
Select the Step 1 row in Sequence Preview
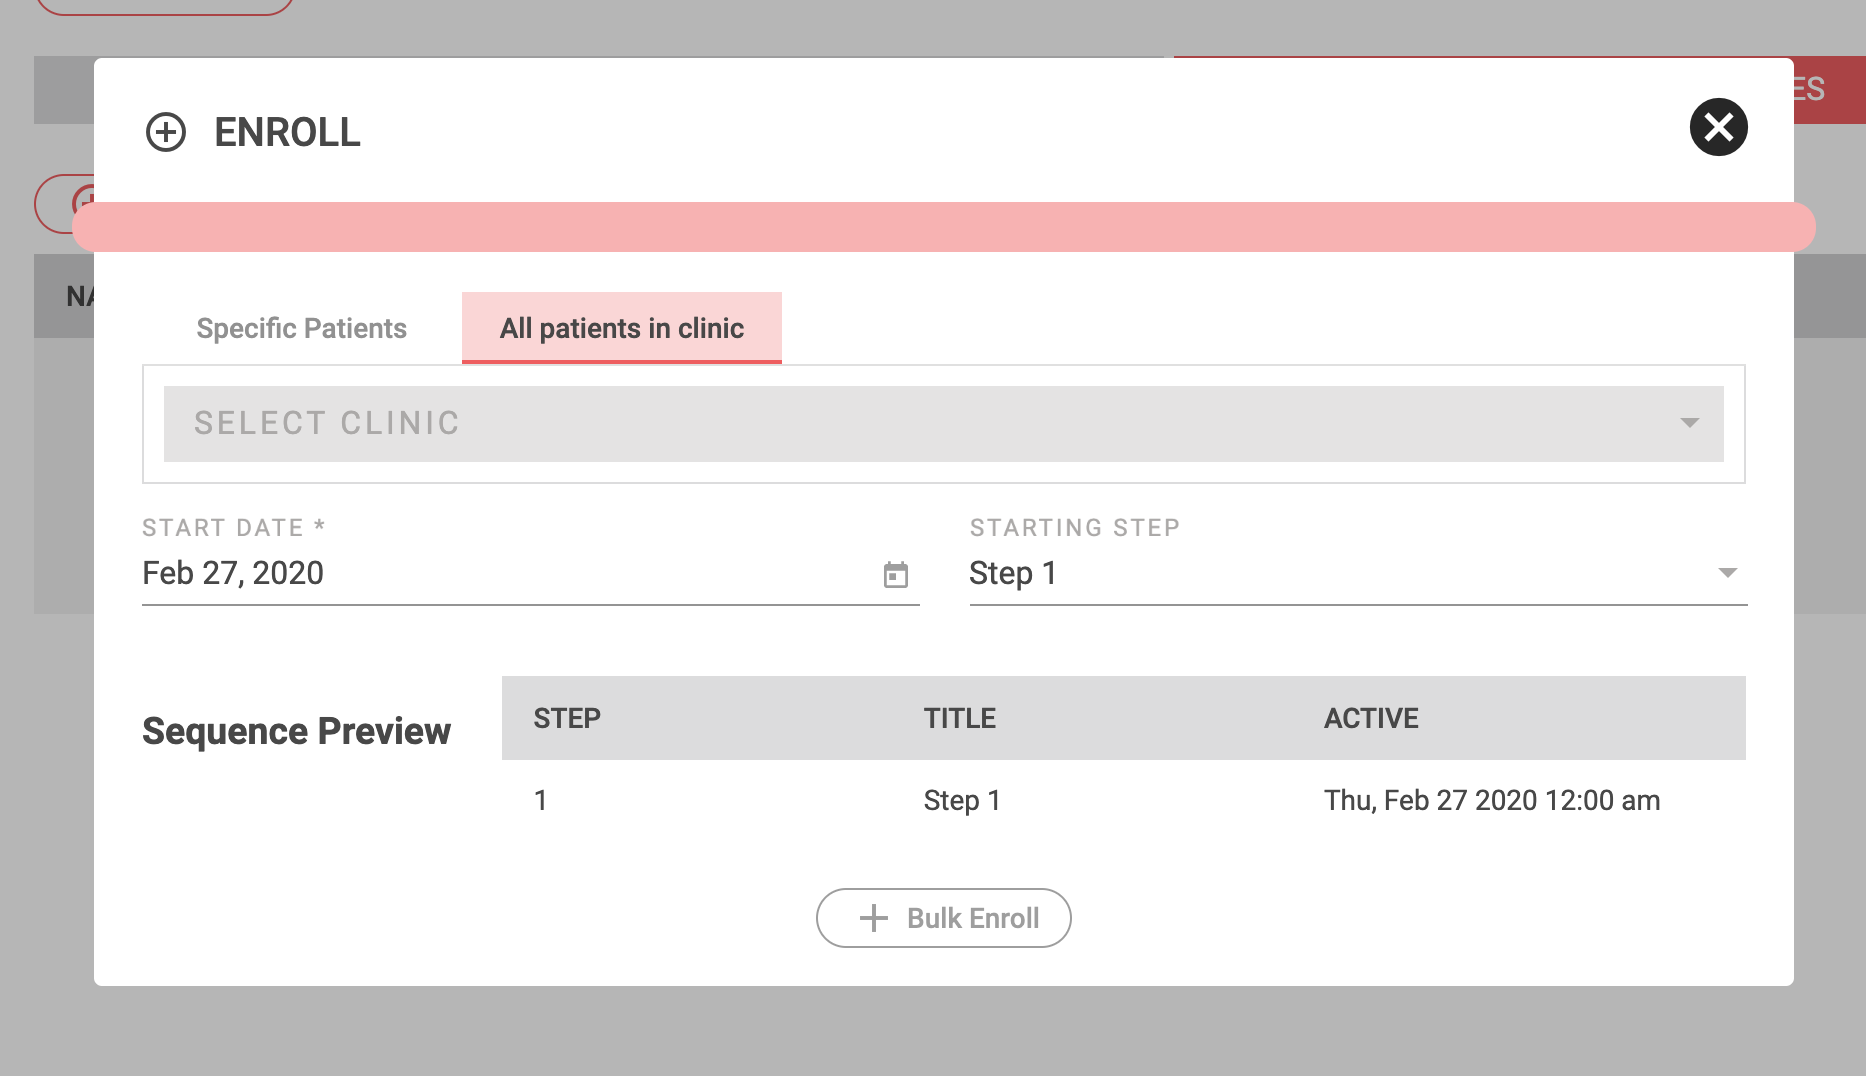click(963, 800)
